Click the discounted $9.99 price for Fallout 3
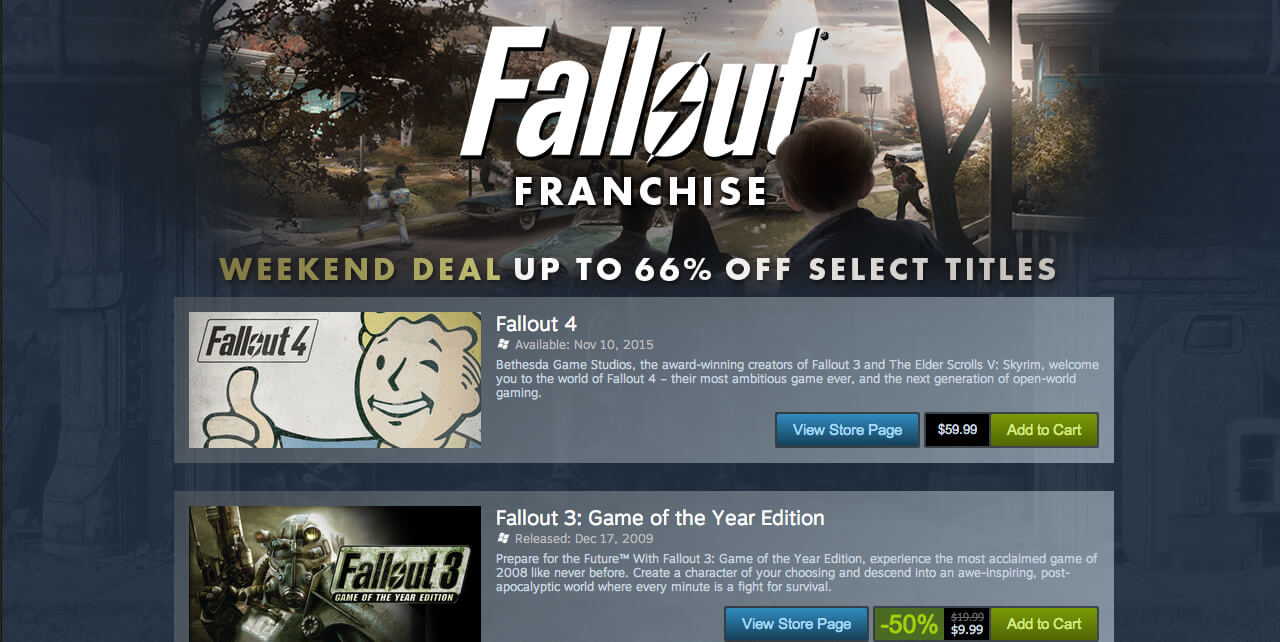Viewport: 1280px width, 642px height. click(x=966, y=628)
